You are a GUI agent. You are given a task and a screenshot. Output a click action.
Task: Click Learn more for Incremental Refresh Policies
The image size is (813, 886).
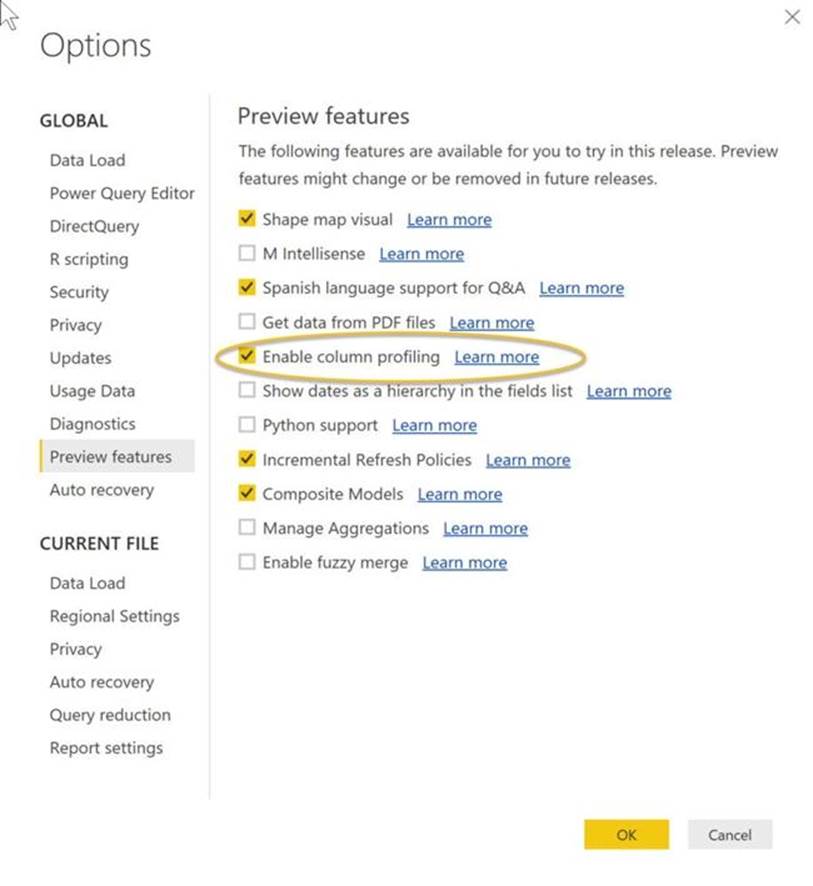point(527,461)
